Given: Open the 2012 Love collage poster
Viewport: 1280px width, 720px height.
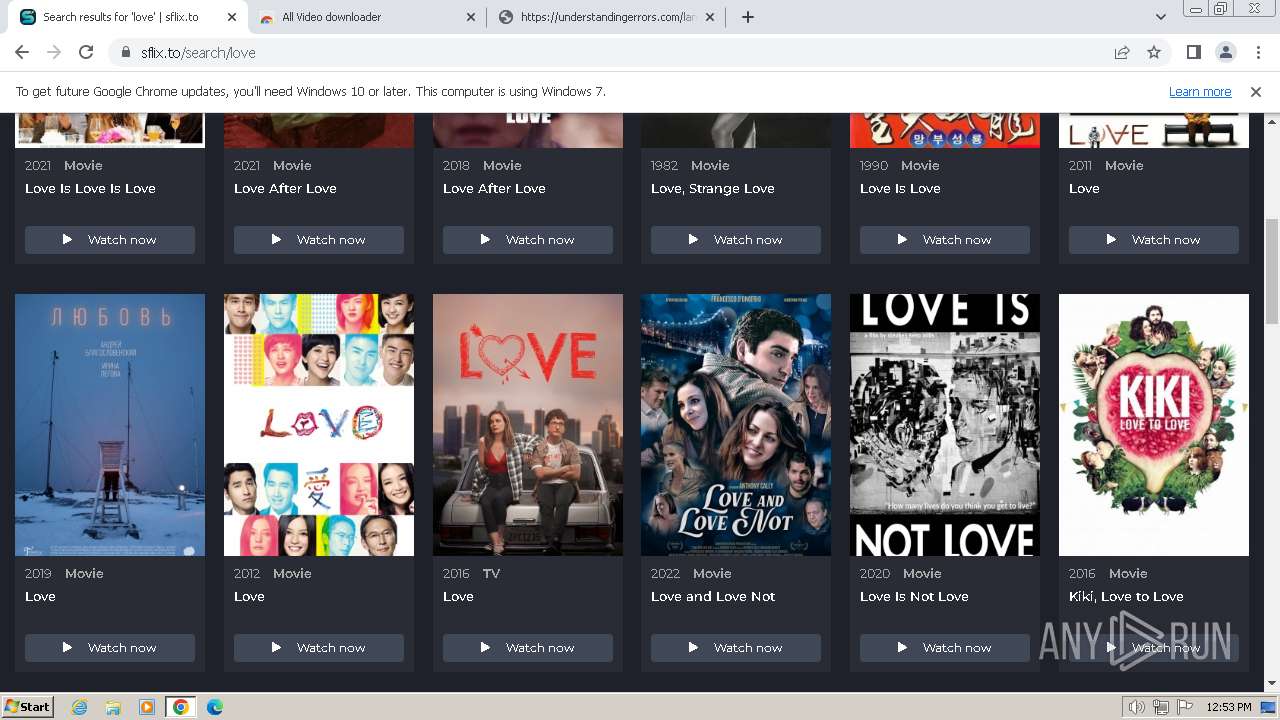Looking at the screenshot, I should 319,425.
